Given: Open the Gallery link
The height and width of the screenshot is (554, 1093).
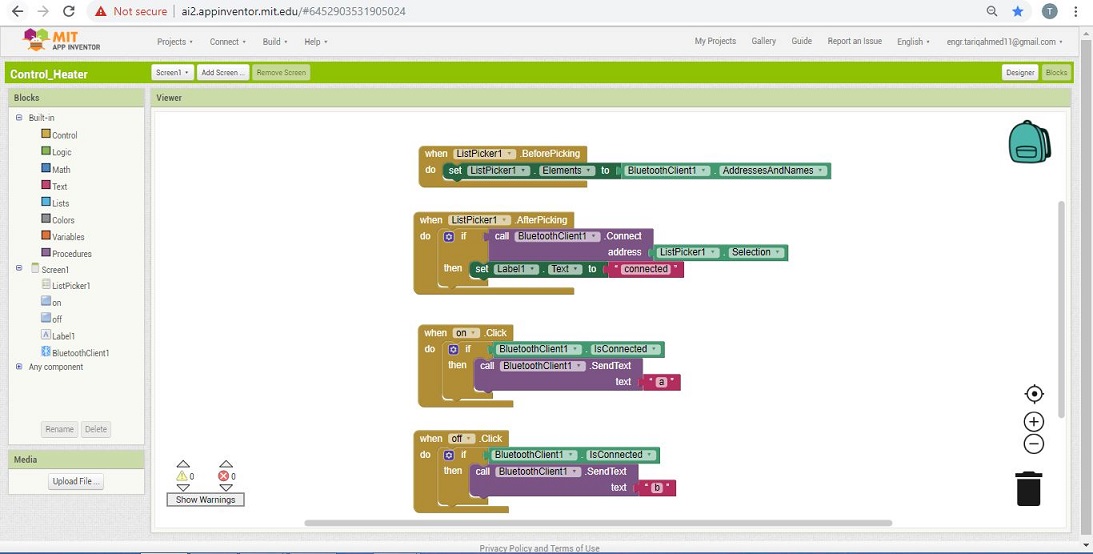Looking at the screenshot, I should (x=763, y=41).
